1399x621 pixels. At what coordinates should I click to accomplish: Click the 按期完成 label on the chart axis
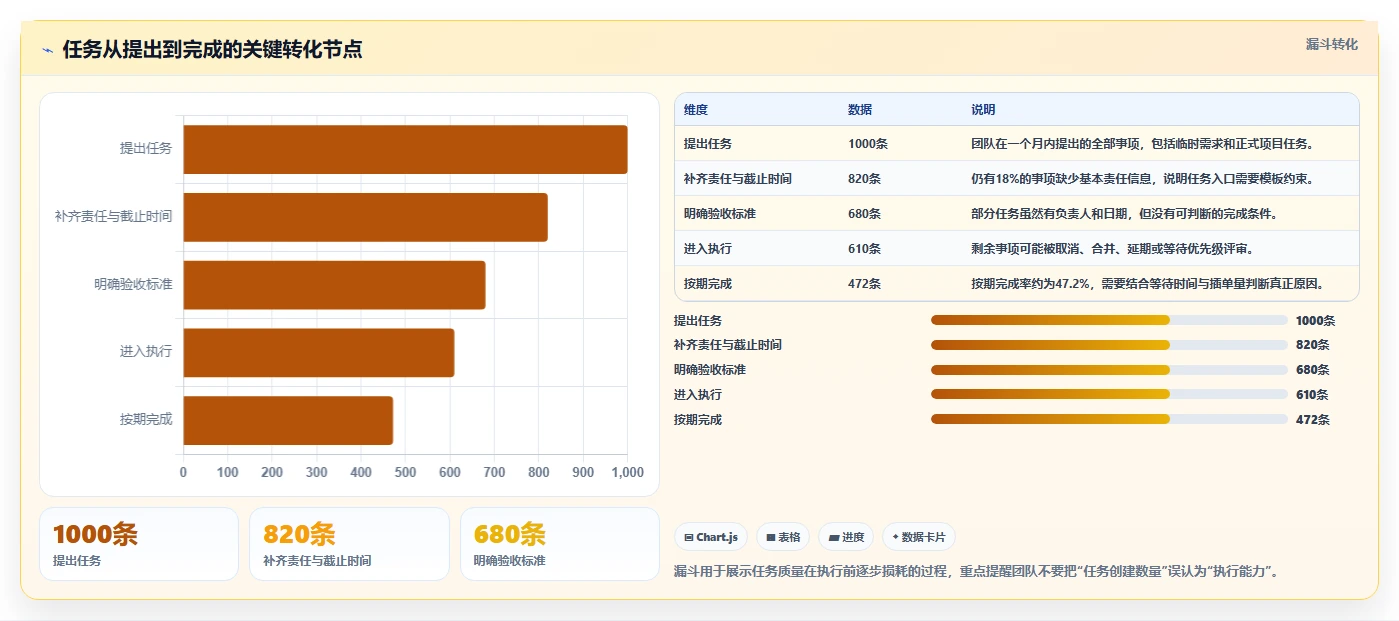point(146,420)
